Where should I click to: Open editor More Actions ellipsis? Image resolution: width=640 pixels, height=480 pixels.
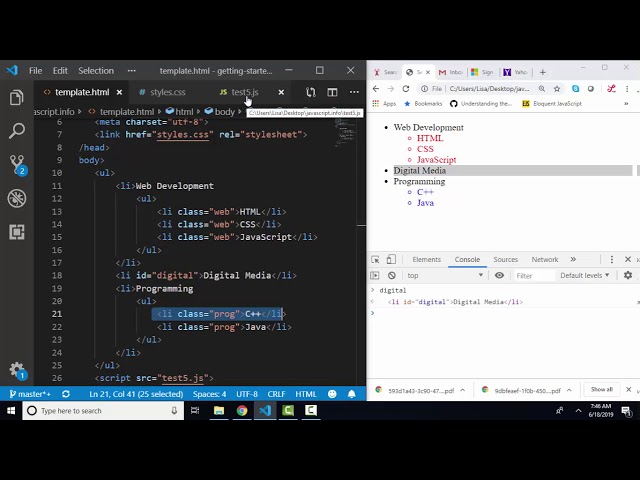point(354,92)
